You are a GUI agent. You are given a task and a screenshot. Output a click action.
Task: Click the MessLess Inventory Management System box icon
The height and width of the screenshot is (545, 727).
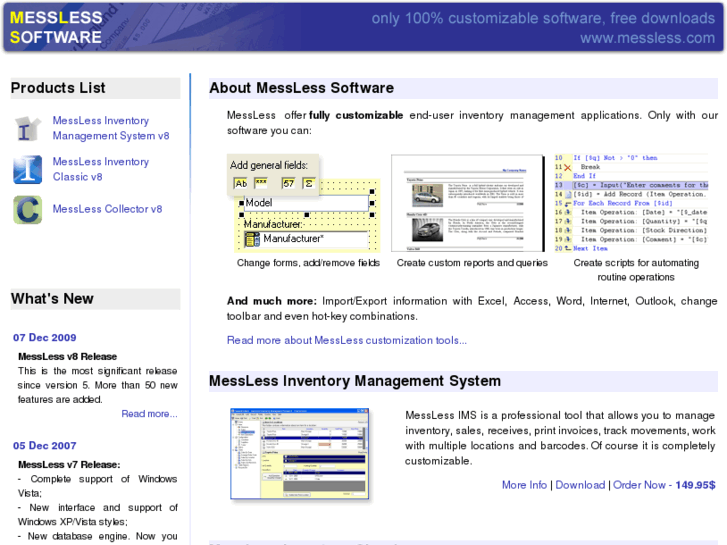[27, 128]
